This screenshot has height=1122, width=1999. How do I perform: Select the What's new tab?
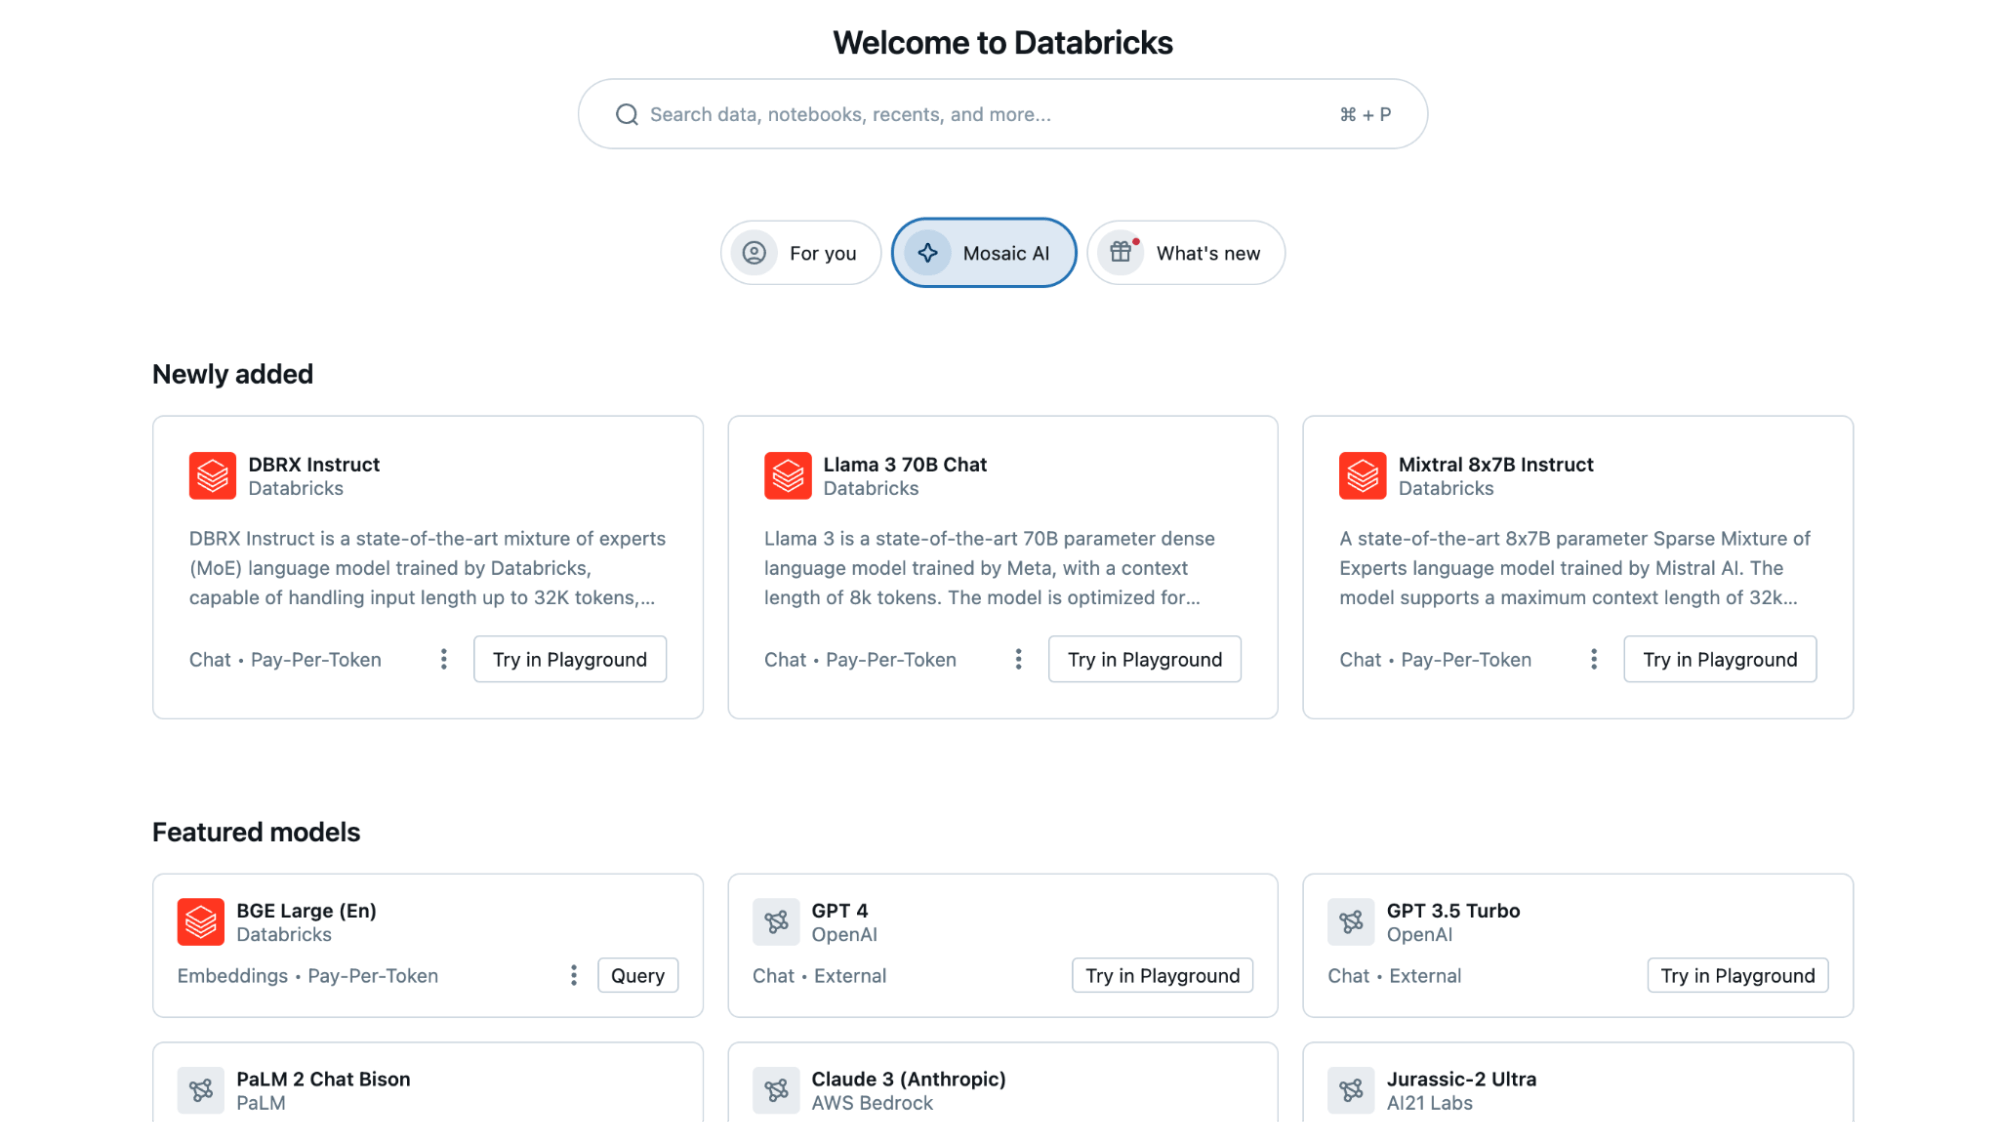1186,254
